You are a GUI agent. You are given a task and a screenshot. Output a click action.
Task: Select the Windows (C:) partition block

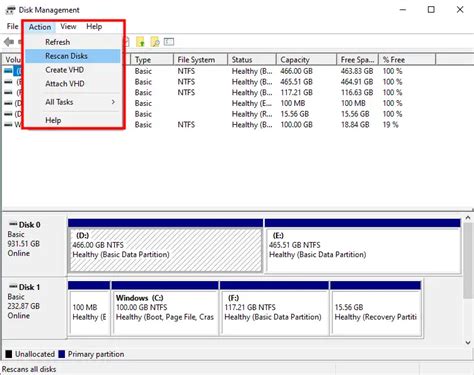click(x=165, y=312)
